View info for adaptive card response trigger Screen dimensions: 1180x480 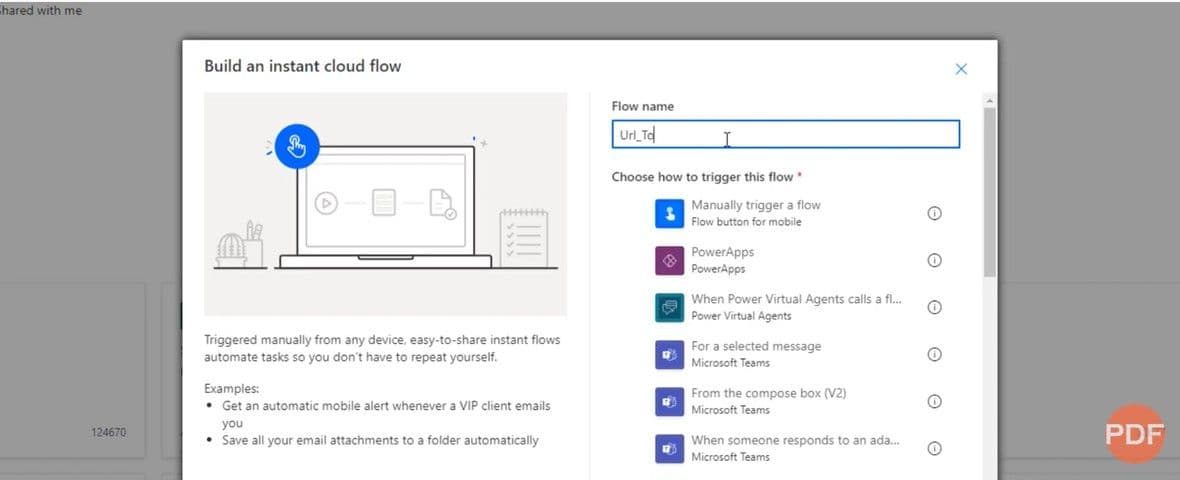tap(935, 448)
